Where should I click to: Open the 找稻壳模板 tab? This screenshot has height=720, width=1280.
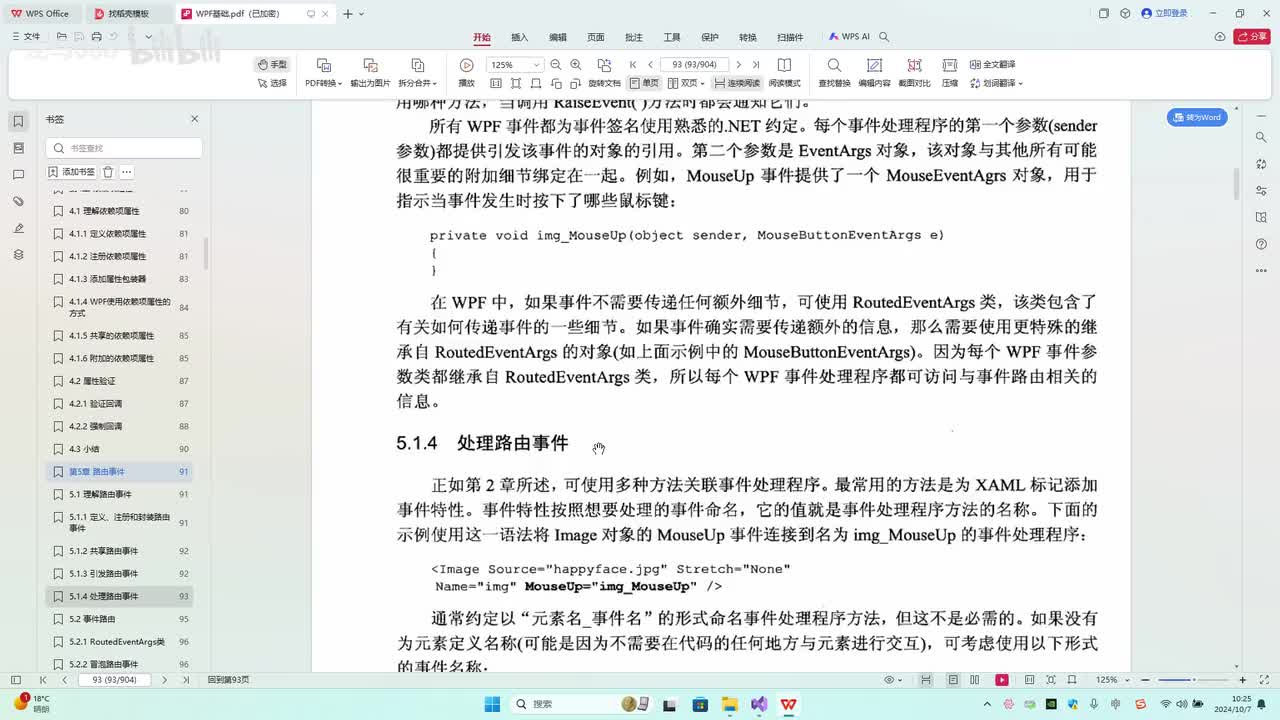(127, 13)
